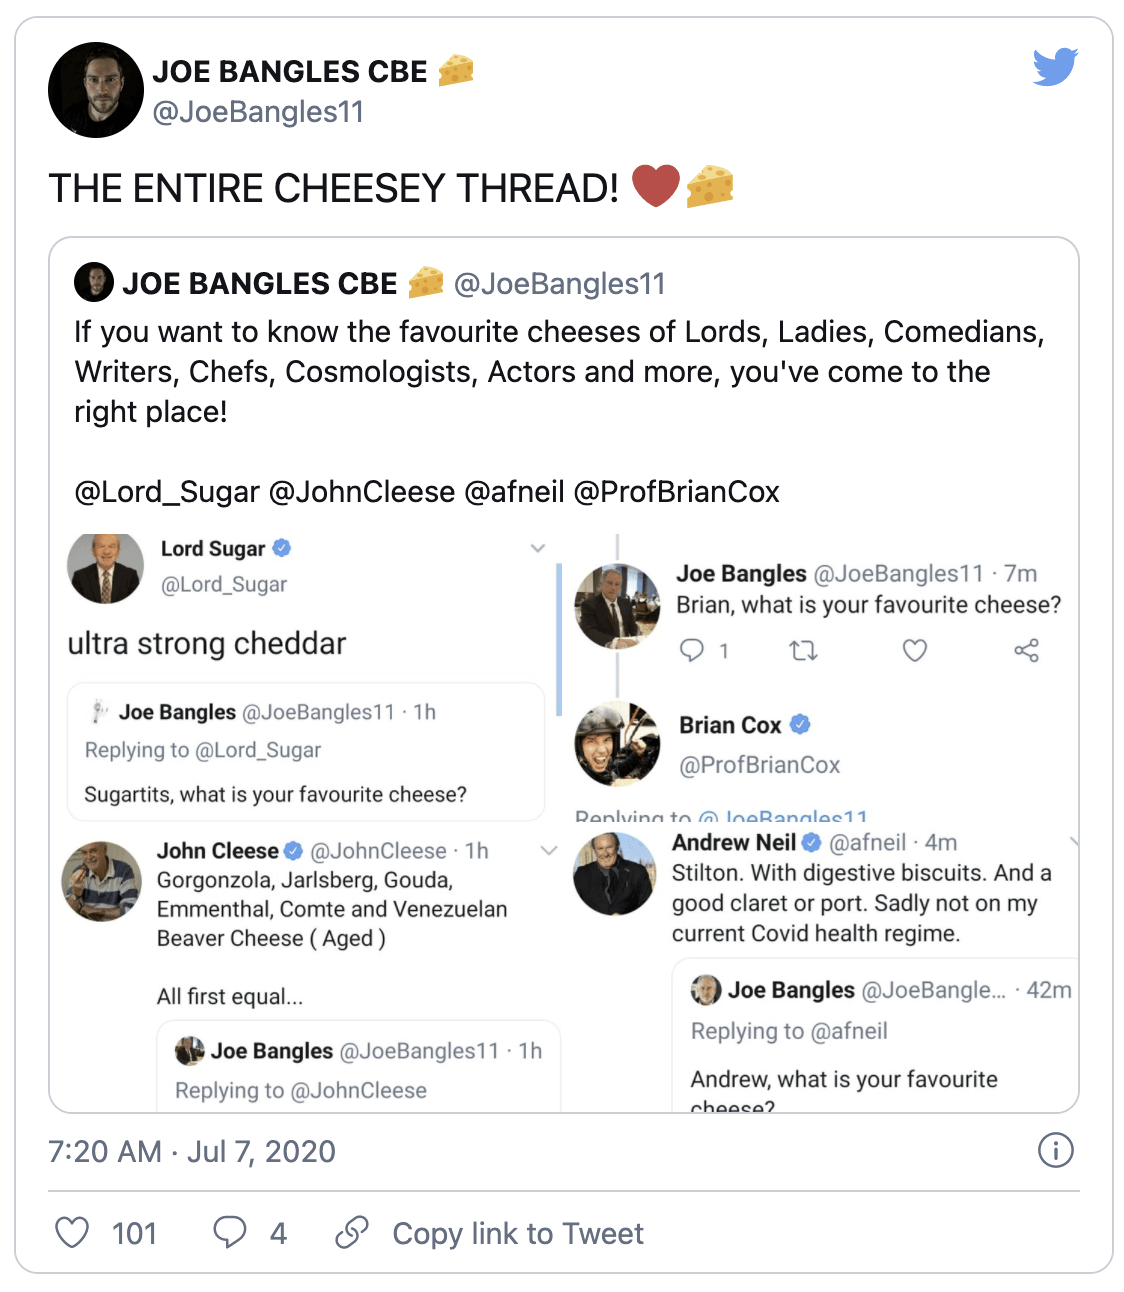Like the tweet with the heart icon
The height and width of the screenshot is (1292, 1124).
[x=72, y=1232]
